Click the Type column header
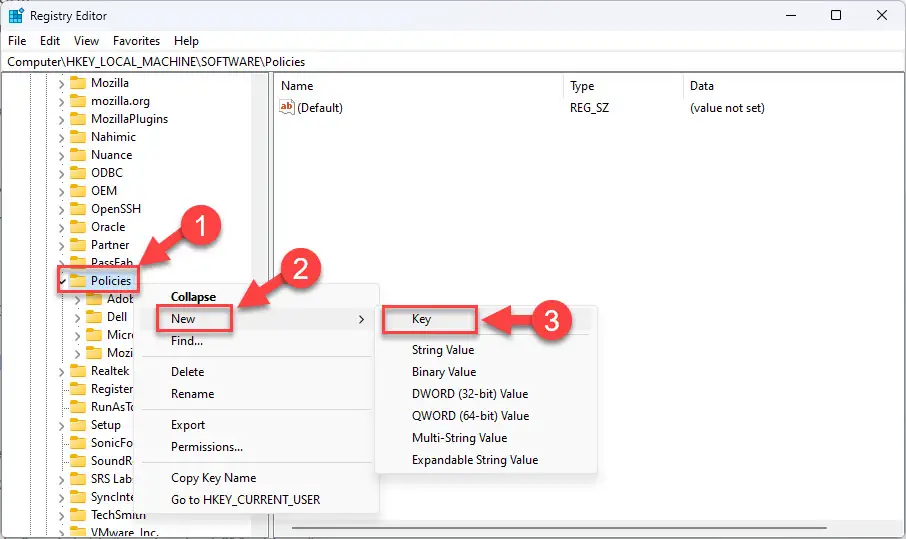Image resolution: width=906 pixels, height=539 pixels. (x=623, y=86)
